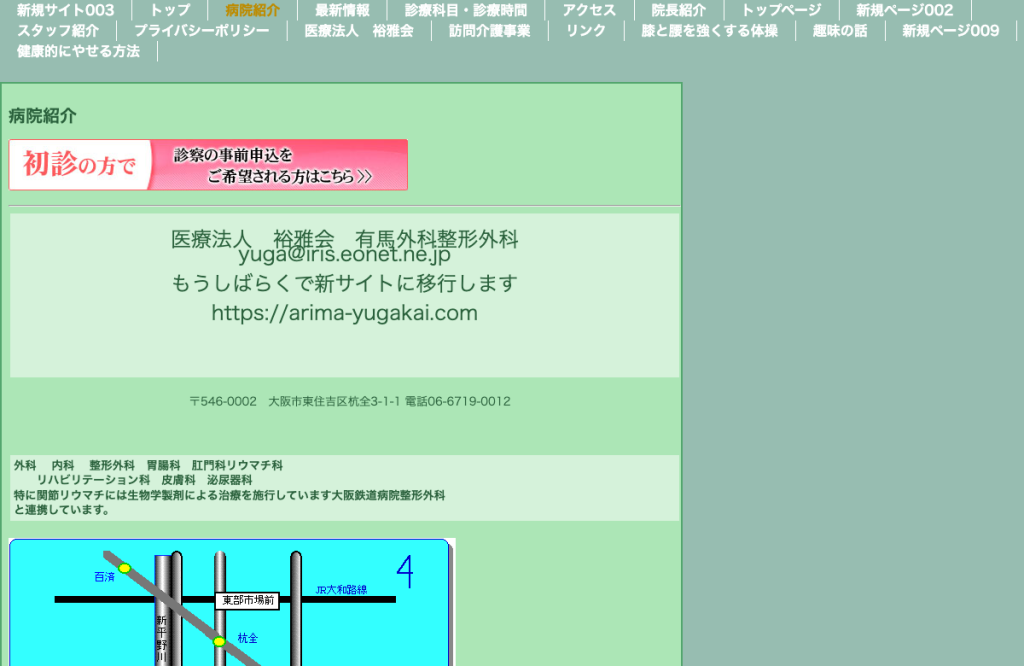1024x666 pixels.
Task: Go to リンク page
Action: click(x=586, y=31)
